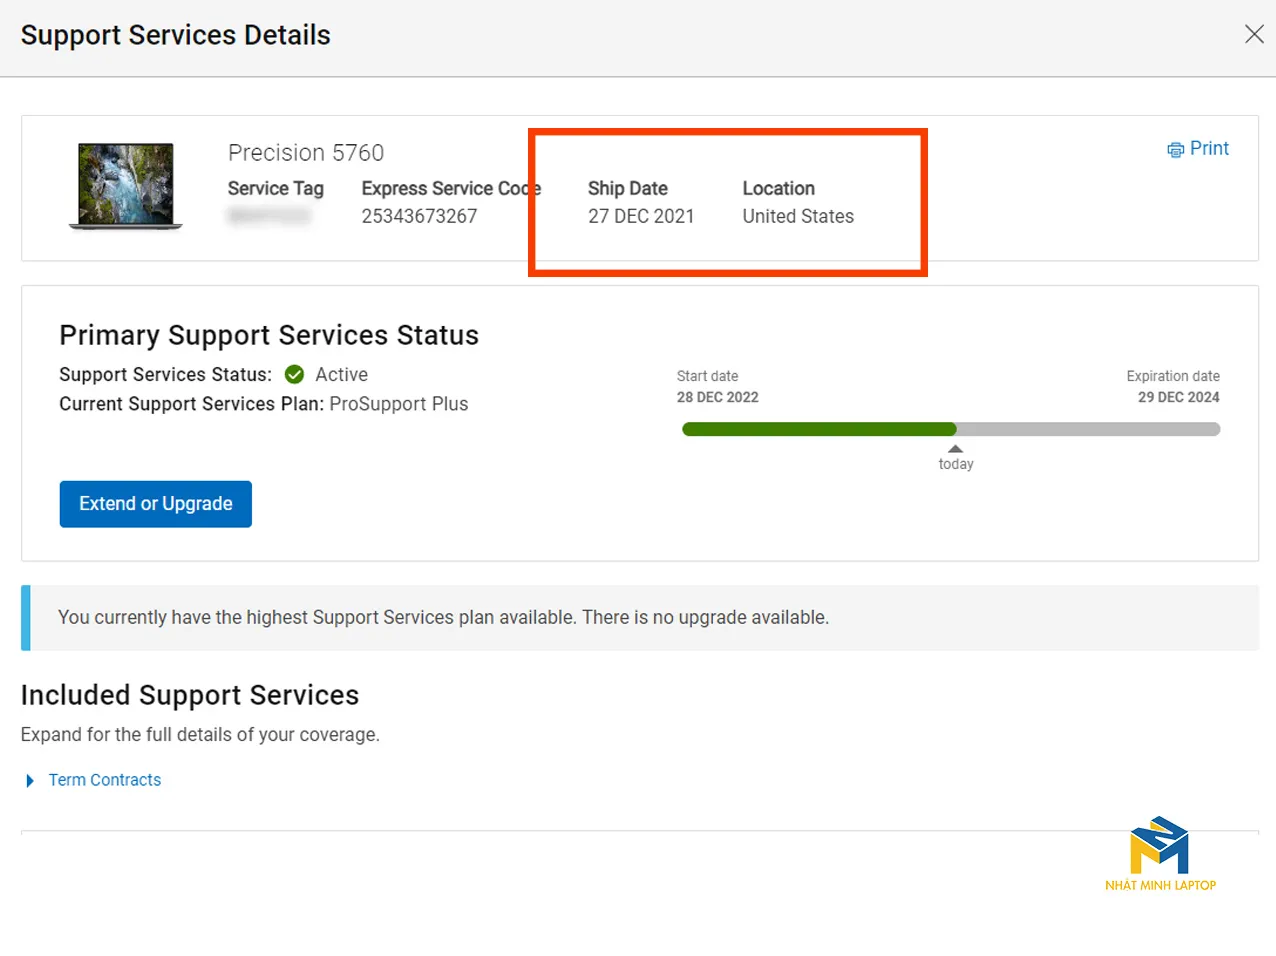Screen dimensions: 1276x956
Task: Click the highest plan available info banner
Action: (x=640, y=618)
